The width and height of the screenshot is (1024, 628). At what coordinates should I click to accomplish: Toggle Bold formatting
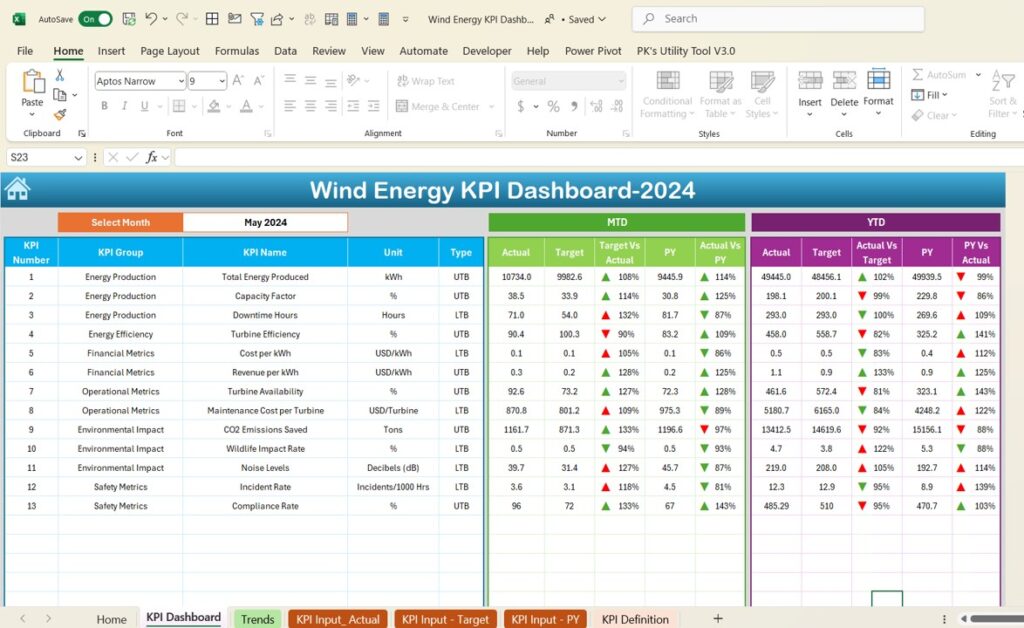[104, 106]
